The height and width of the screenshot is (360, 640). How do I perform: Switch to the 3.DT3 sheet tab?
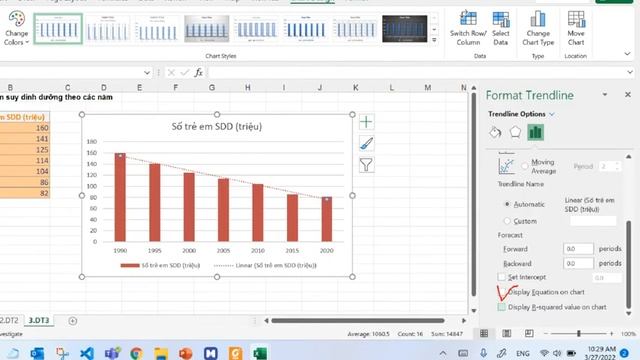click(x=39, y=321)
